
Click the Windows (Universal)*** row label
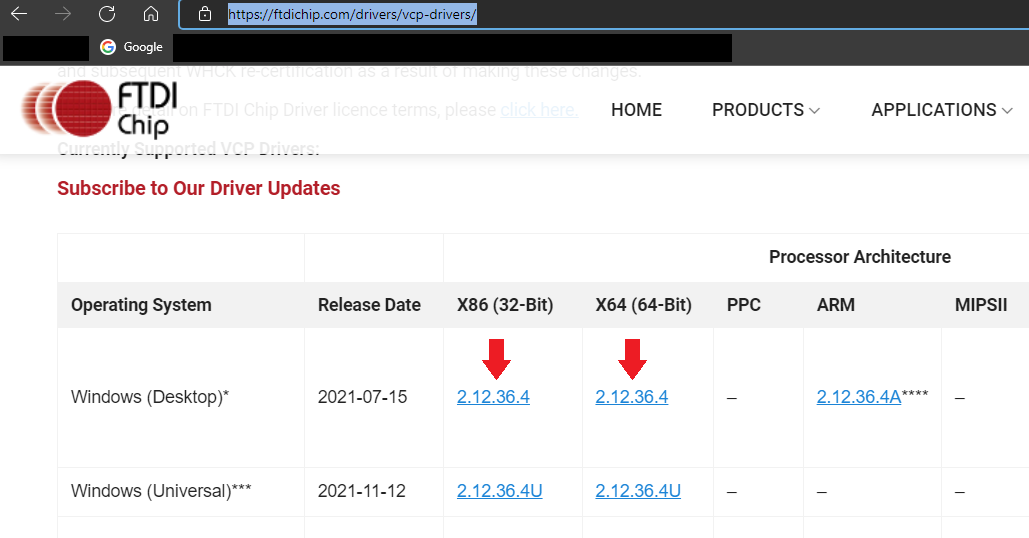(161, 491)
